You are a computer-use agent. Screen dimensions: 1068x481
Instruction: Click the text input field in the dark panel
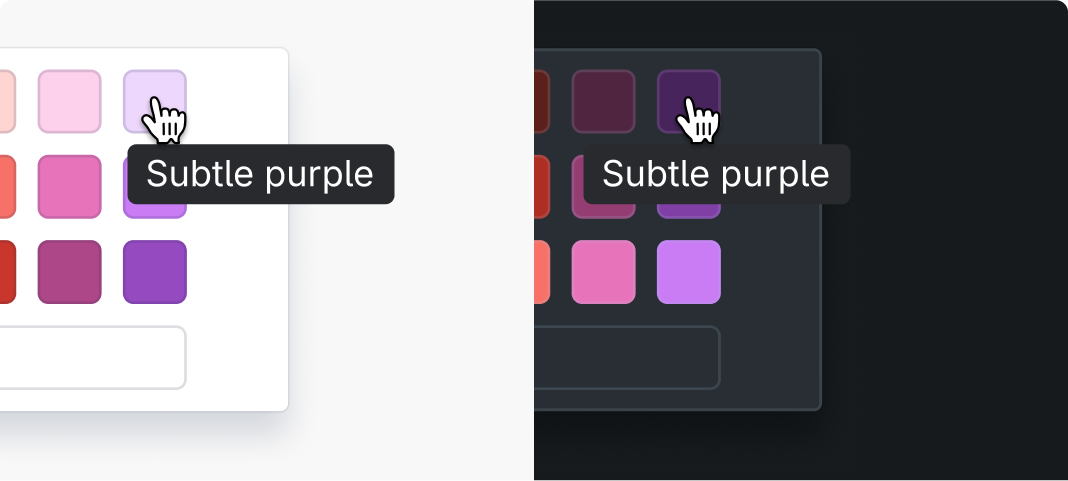pos(627,357)
